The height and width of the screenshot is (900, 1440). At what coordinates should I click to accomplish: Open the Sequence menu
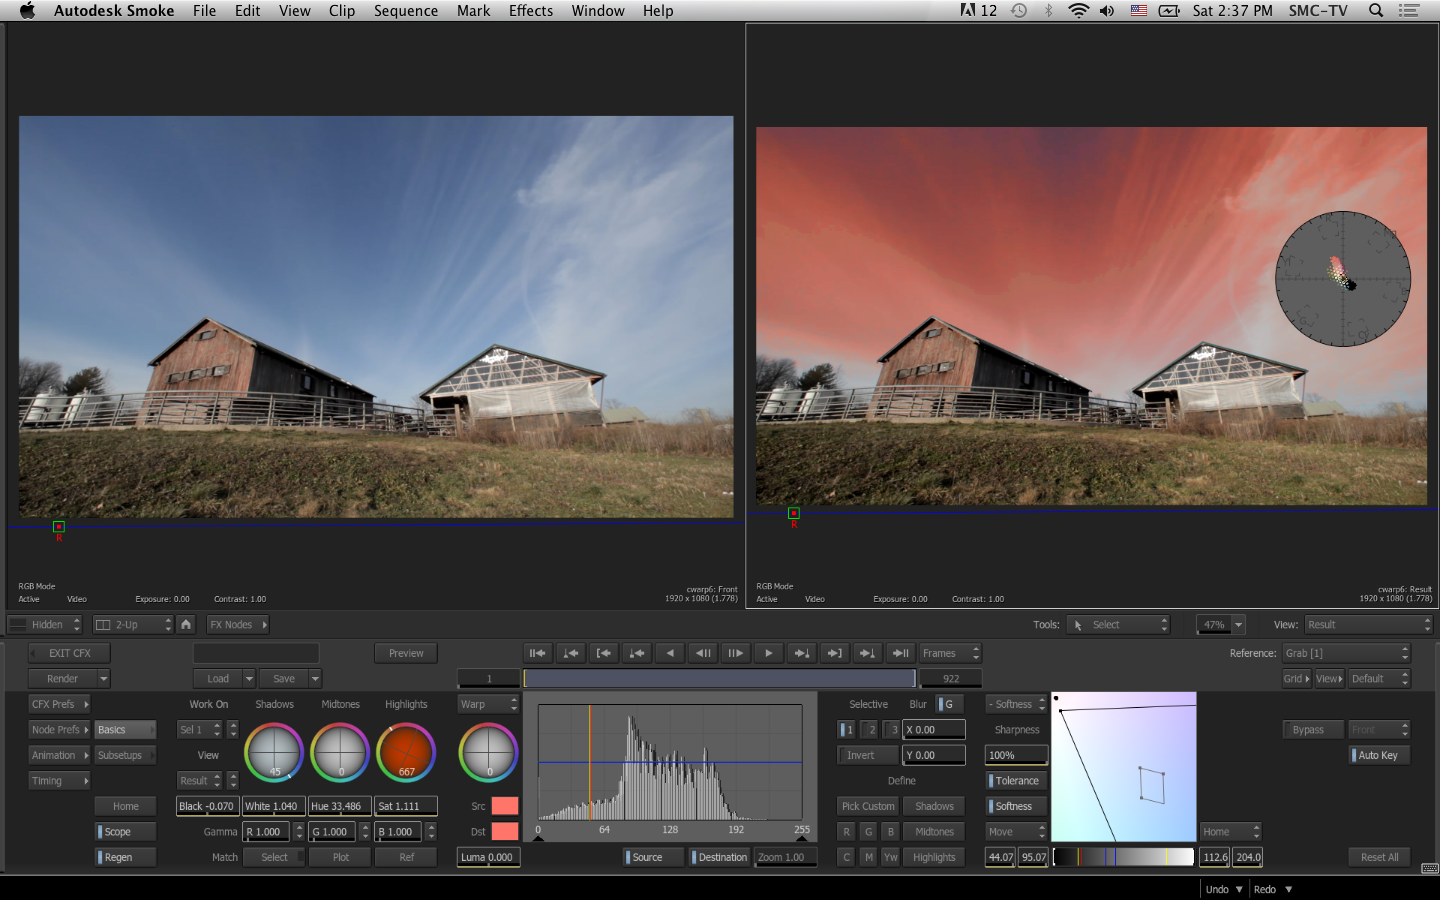point(405,11)
